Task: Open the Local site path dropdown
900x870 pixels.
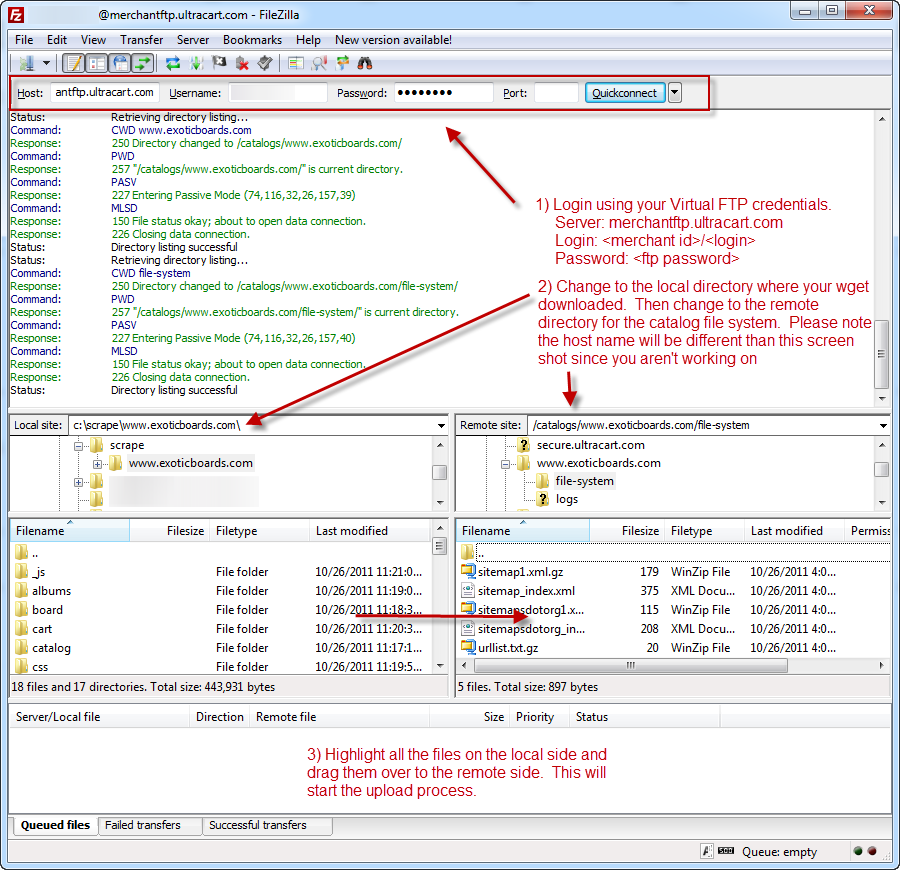Action: [x=441, y=426]
